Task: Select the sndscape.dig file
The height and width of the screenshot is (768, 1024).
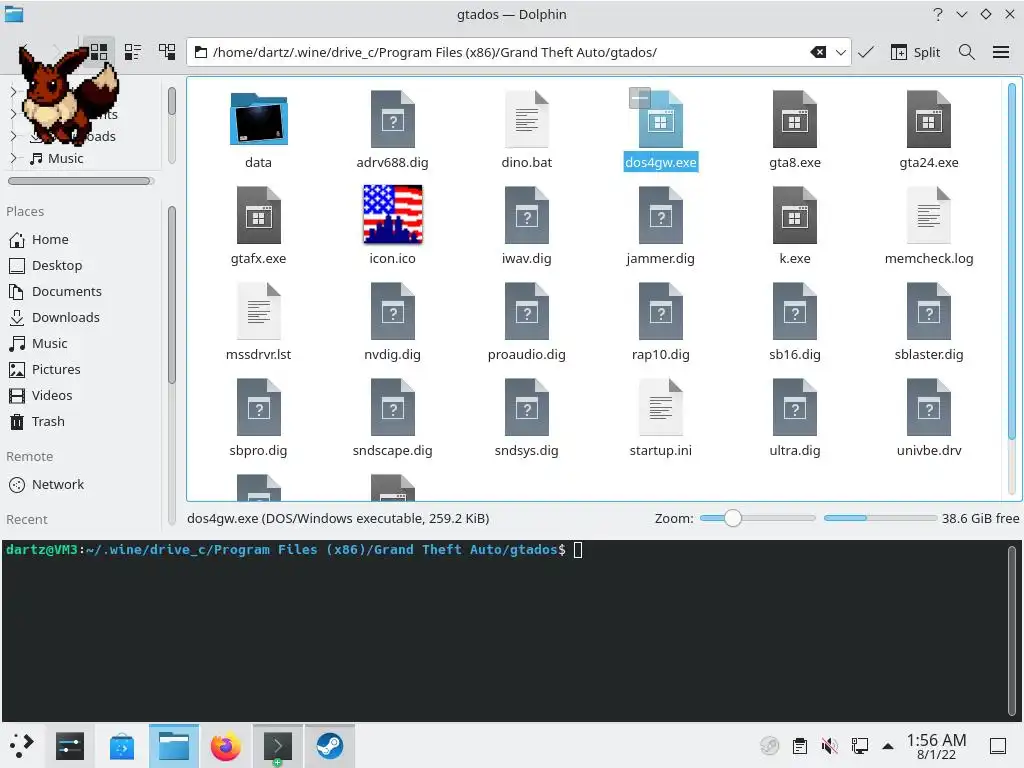Action: click(392, 418)
